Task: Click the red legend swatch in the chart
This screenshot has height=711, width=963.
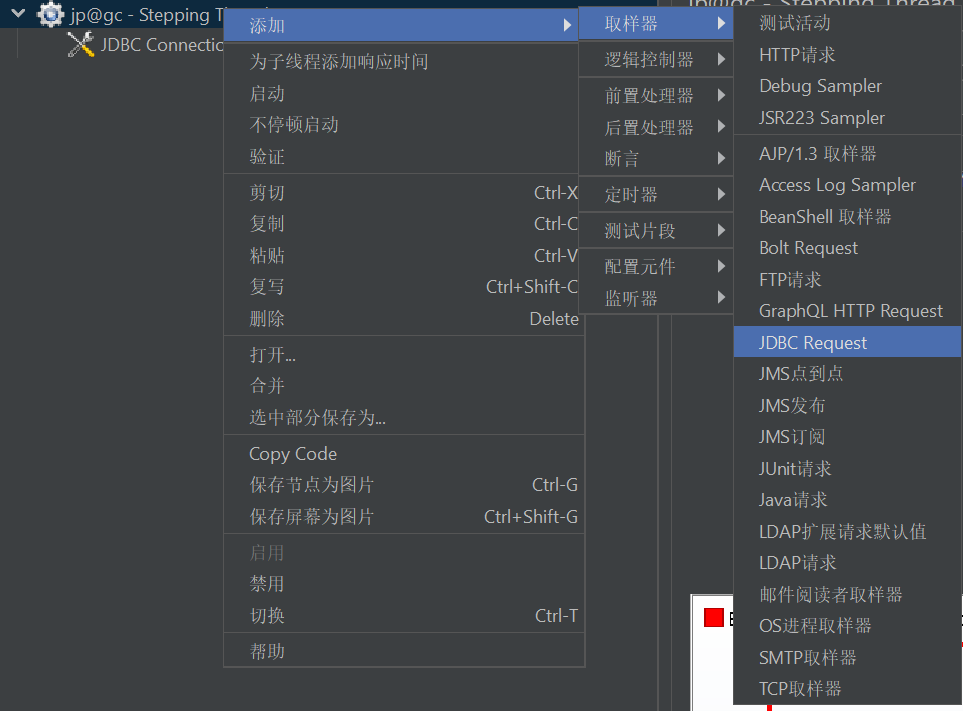Action: coord(714,617)
